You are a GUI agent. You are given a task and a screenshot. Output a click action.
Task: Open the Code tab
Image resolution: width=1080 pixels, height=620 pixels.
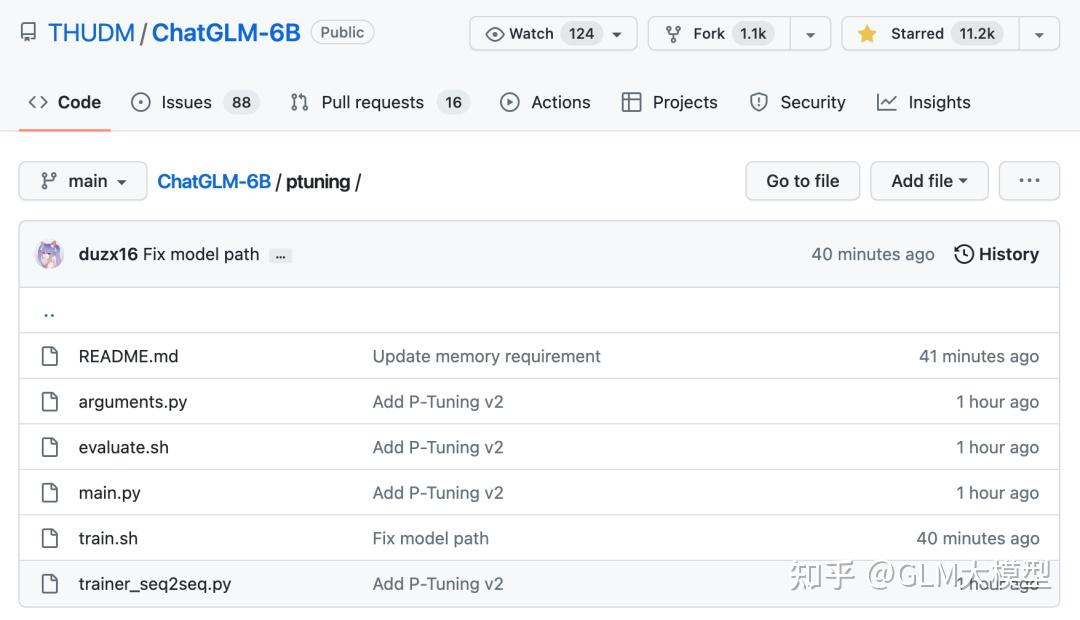point(64,102)
